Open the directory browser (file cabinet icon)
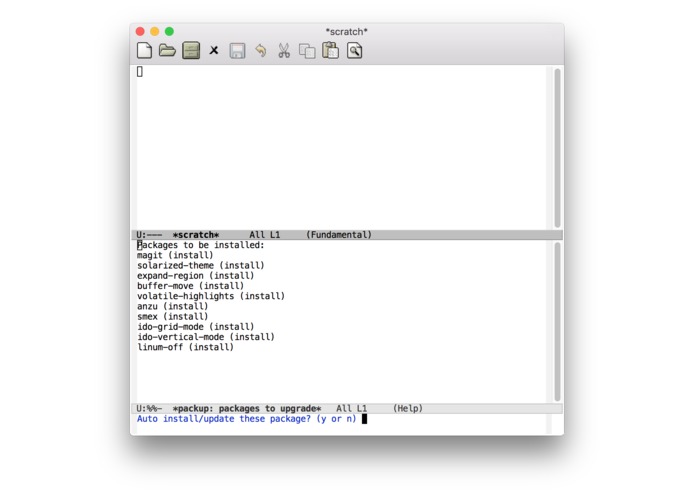 tap(191, 51)
